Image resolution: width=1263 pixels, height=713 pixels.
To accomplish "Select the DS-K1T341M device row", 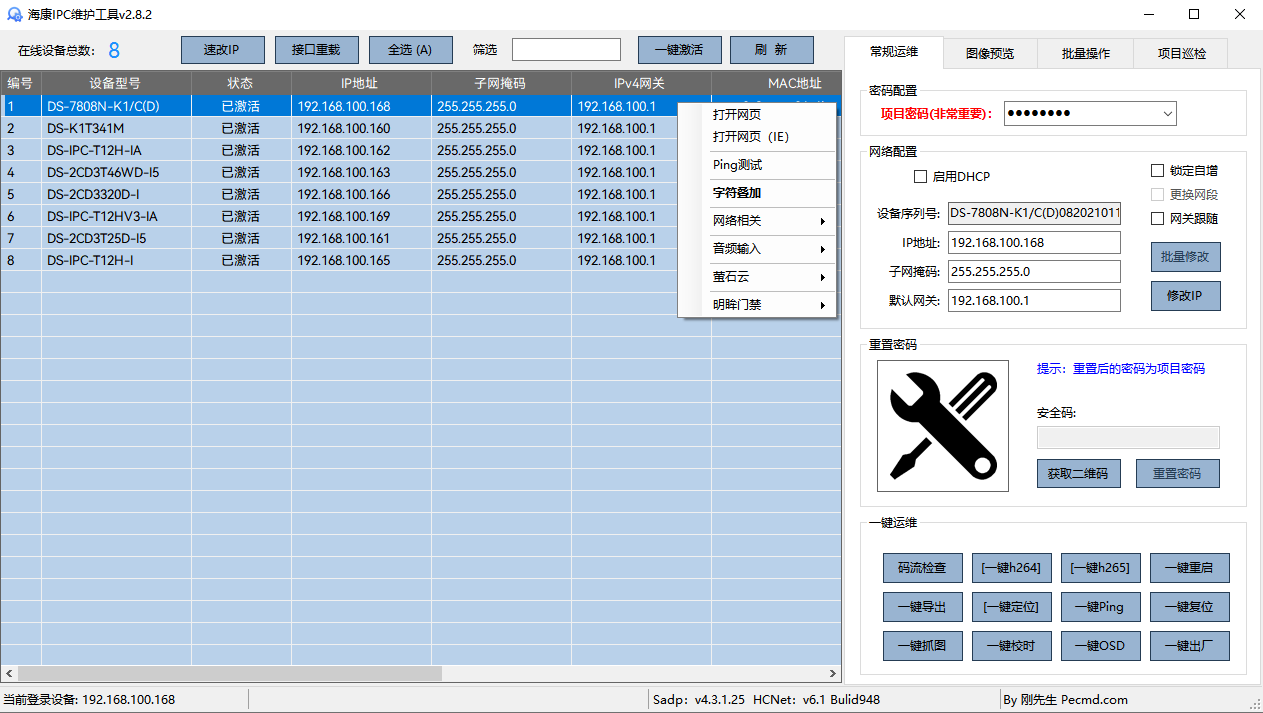I will [339, 128].
